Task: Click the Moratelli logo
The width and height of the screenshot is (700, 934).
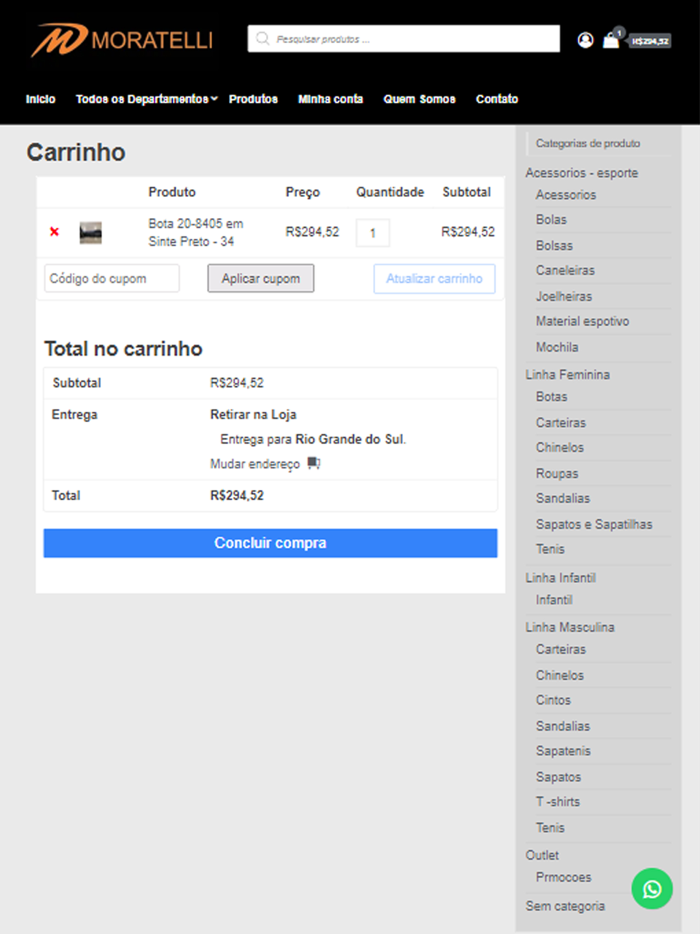Action: coord(122,40)
